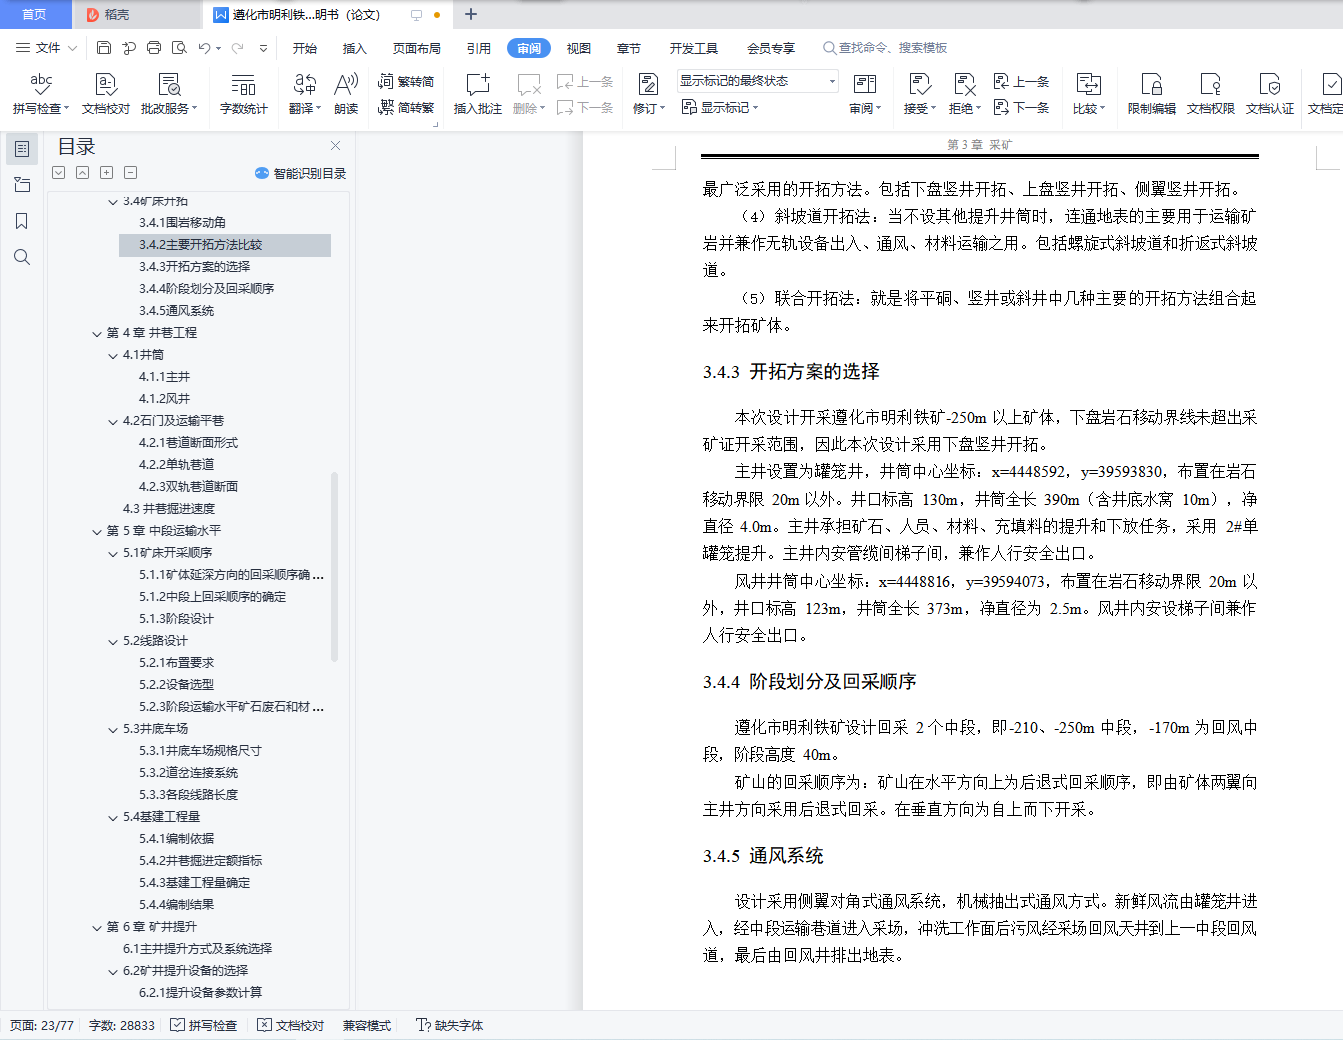Open 文档权限 document permissions
Screen dimensions: 1343x1040
[x=1211, y=94]
